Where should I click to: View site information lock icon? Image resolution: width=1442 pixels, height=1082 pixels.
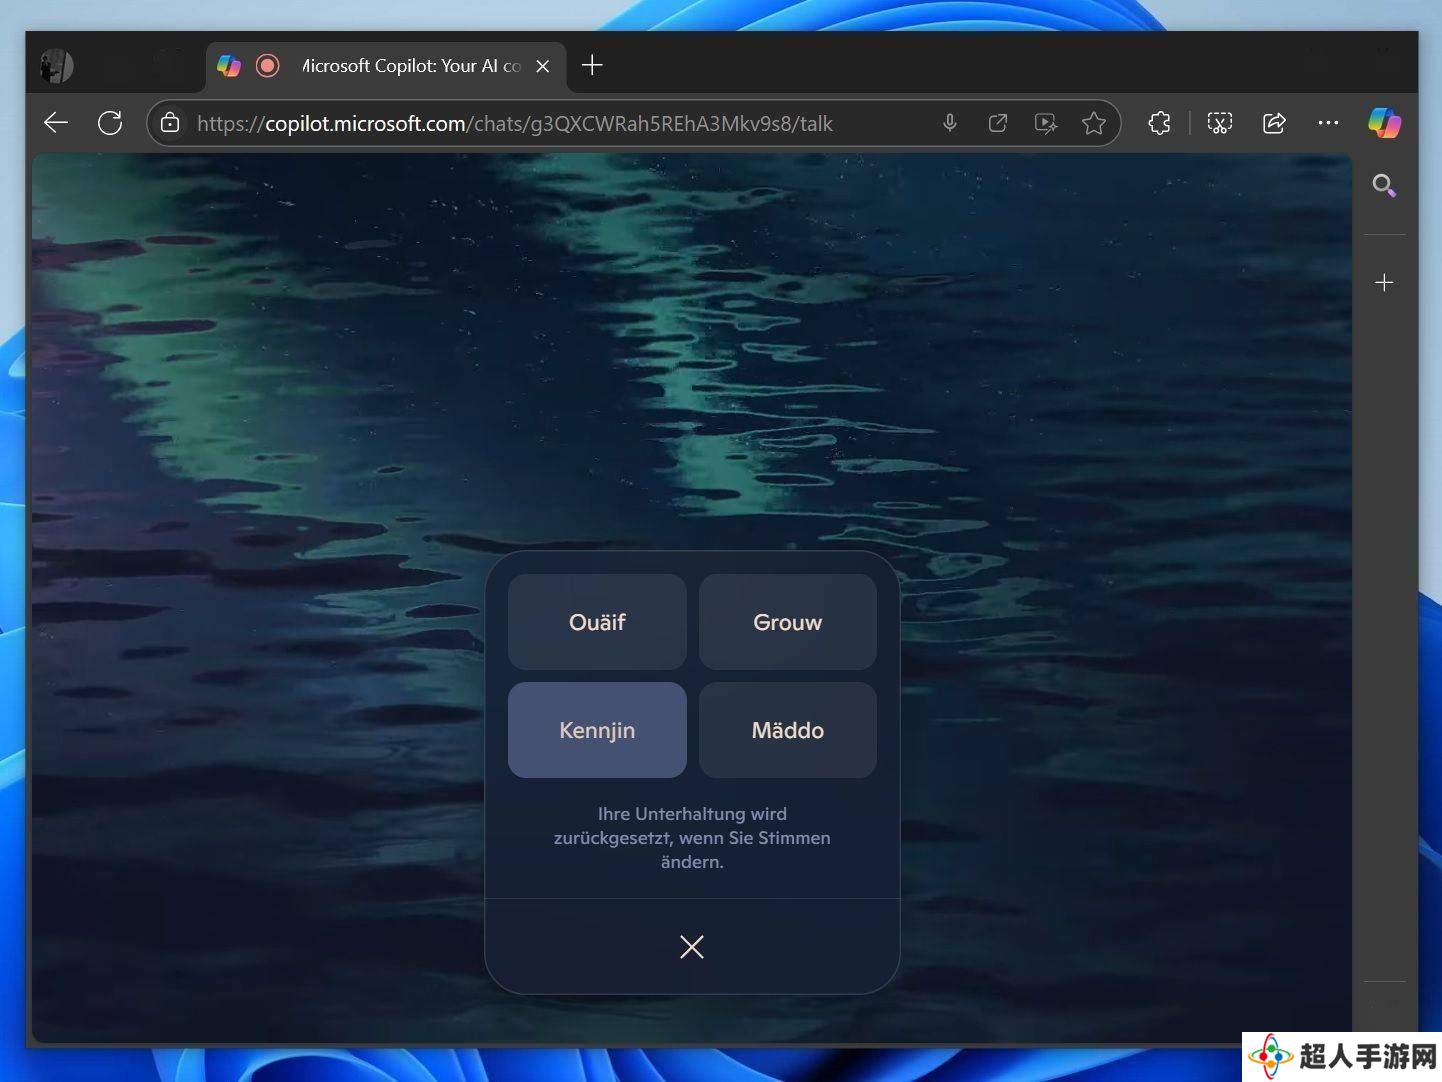[x=171, y=123]
